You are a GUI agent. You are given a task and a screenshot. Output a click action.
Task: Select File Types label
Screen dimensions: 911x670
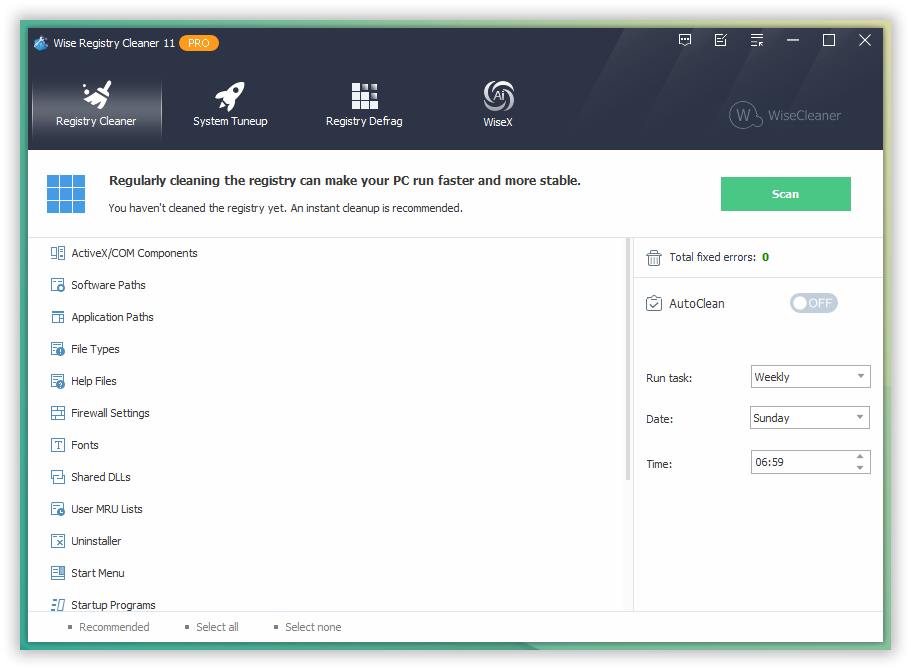tap(95, 349)
